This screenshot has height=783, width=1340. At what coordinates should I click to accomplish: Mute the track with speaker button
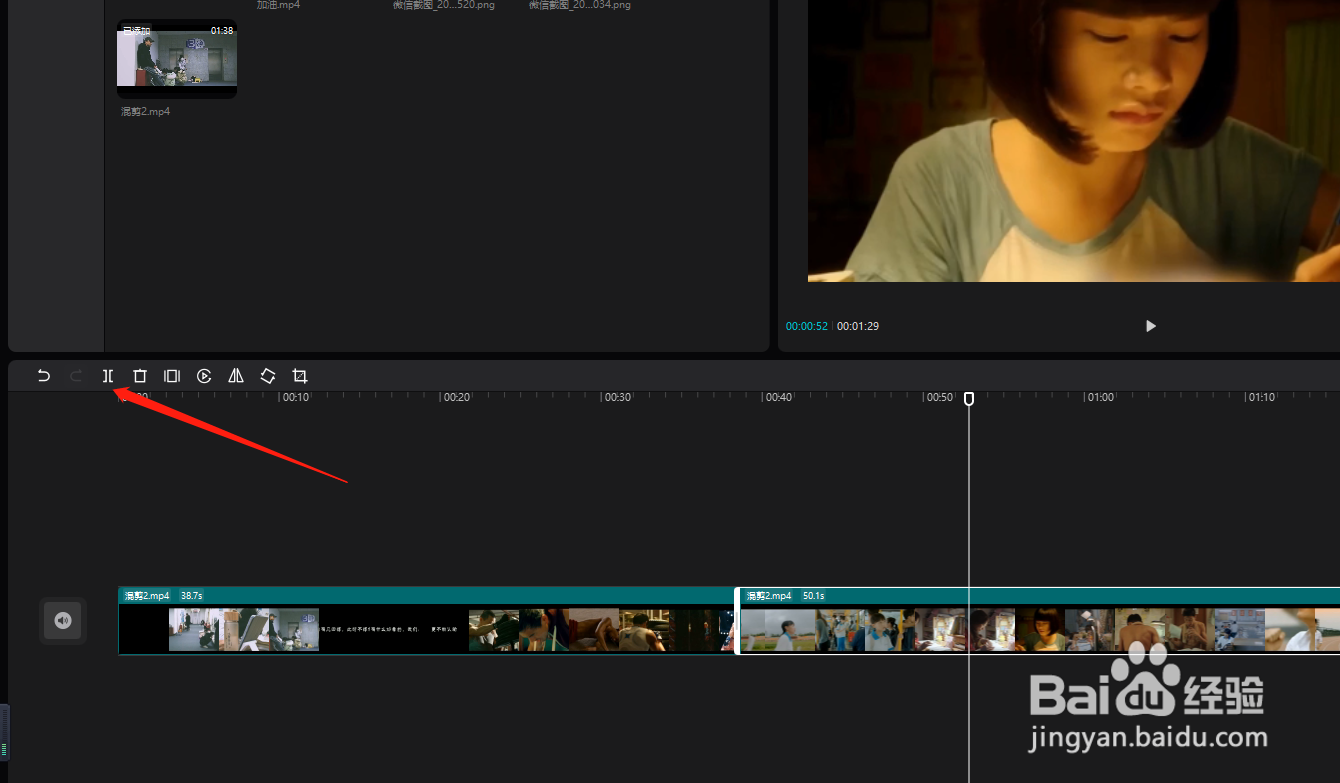(63, 621)
